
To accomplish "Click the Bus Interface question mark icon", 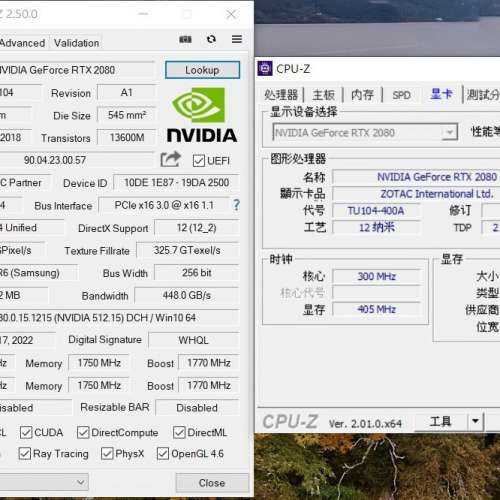I will [236, 205].
